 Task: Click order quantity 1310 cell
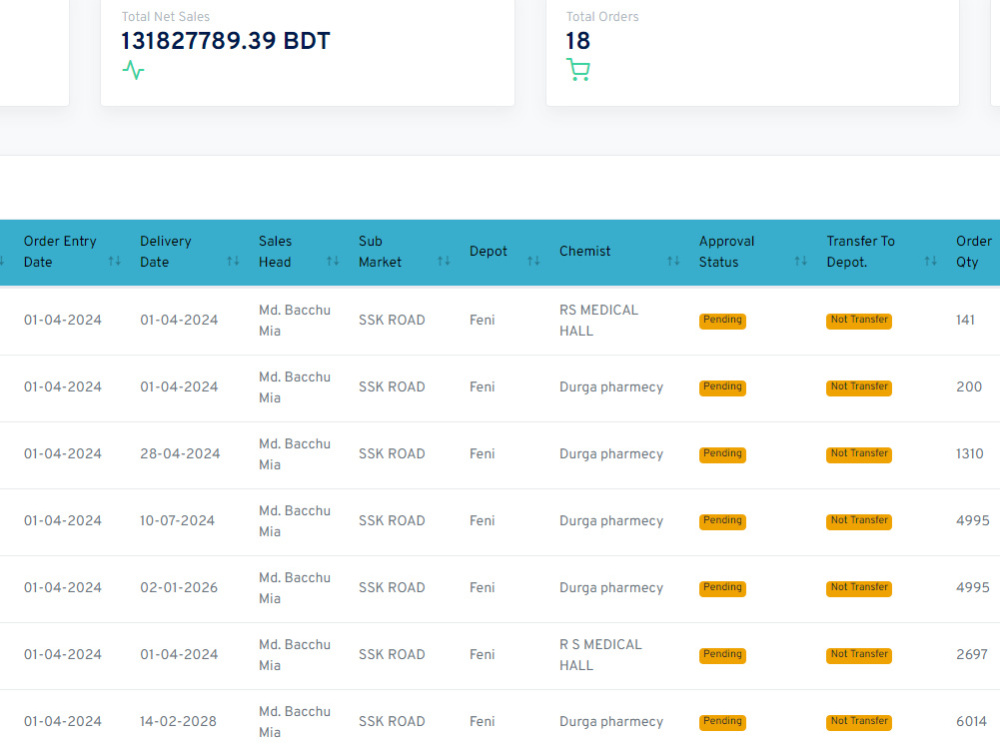(x=969, y=454)
